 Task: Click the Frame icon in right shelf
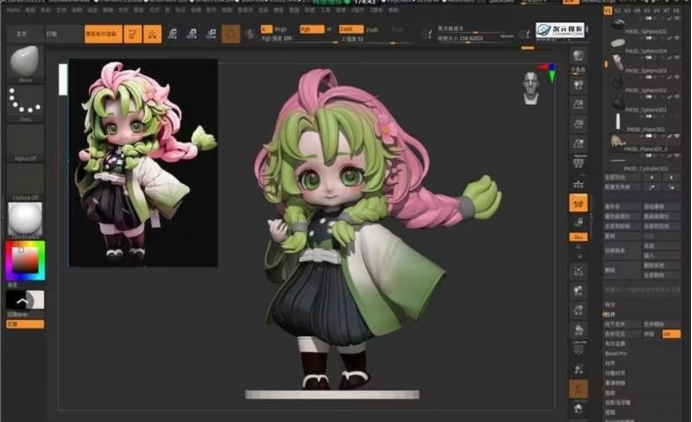click(x=578, y=271)
